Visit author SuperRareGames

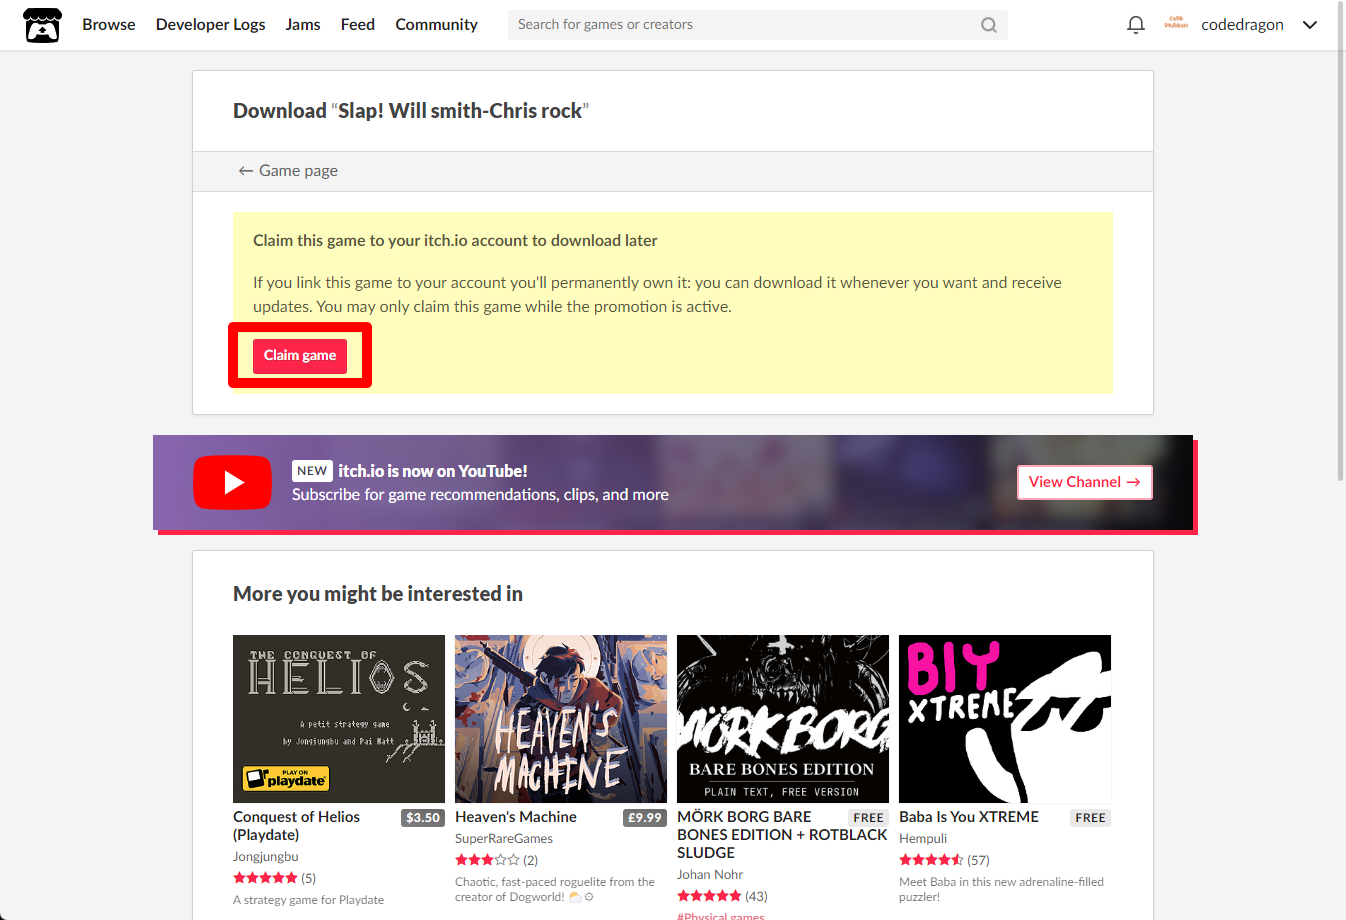(504, 839)
